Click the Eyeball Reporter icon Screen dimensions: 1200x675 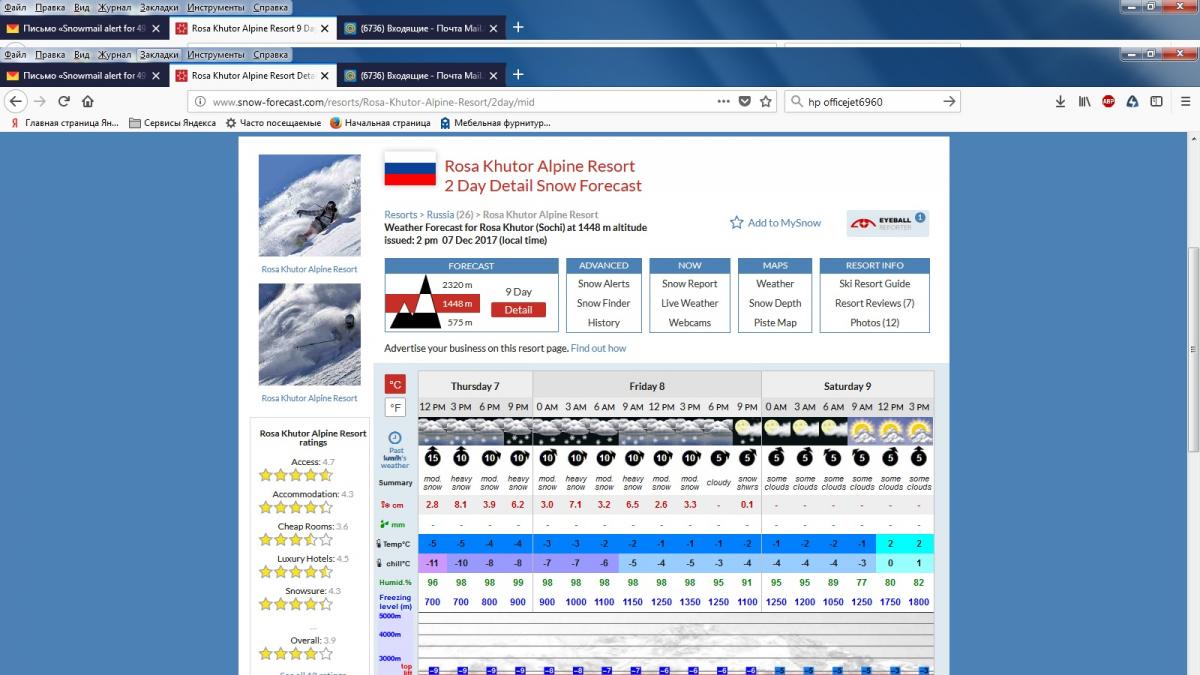[x=887, y=223]
